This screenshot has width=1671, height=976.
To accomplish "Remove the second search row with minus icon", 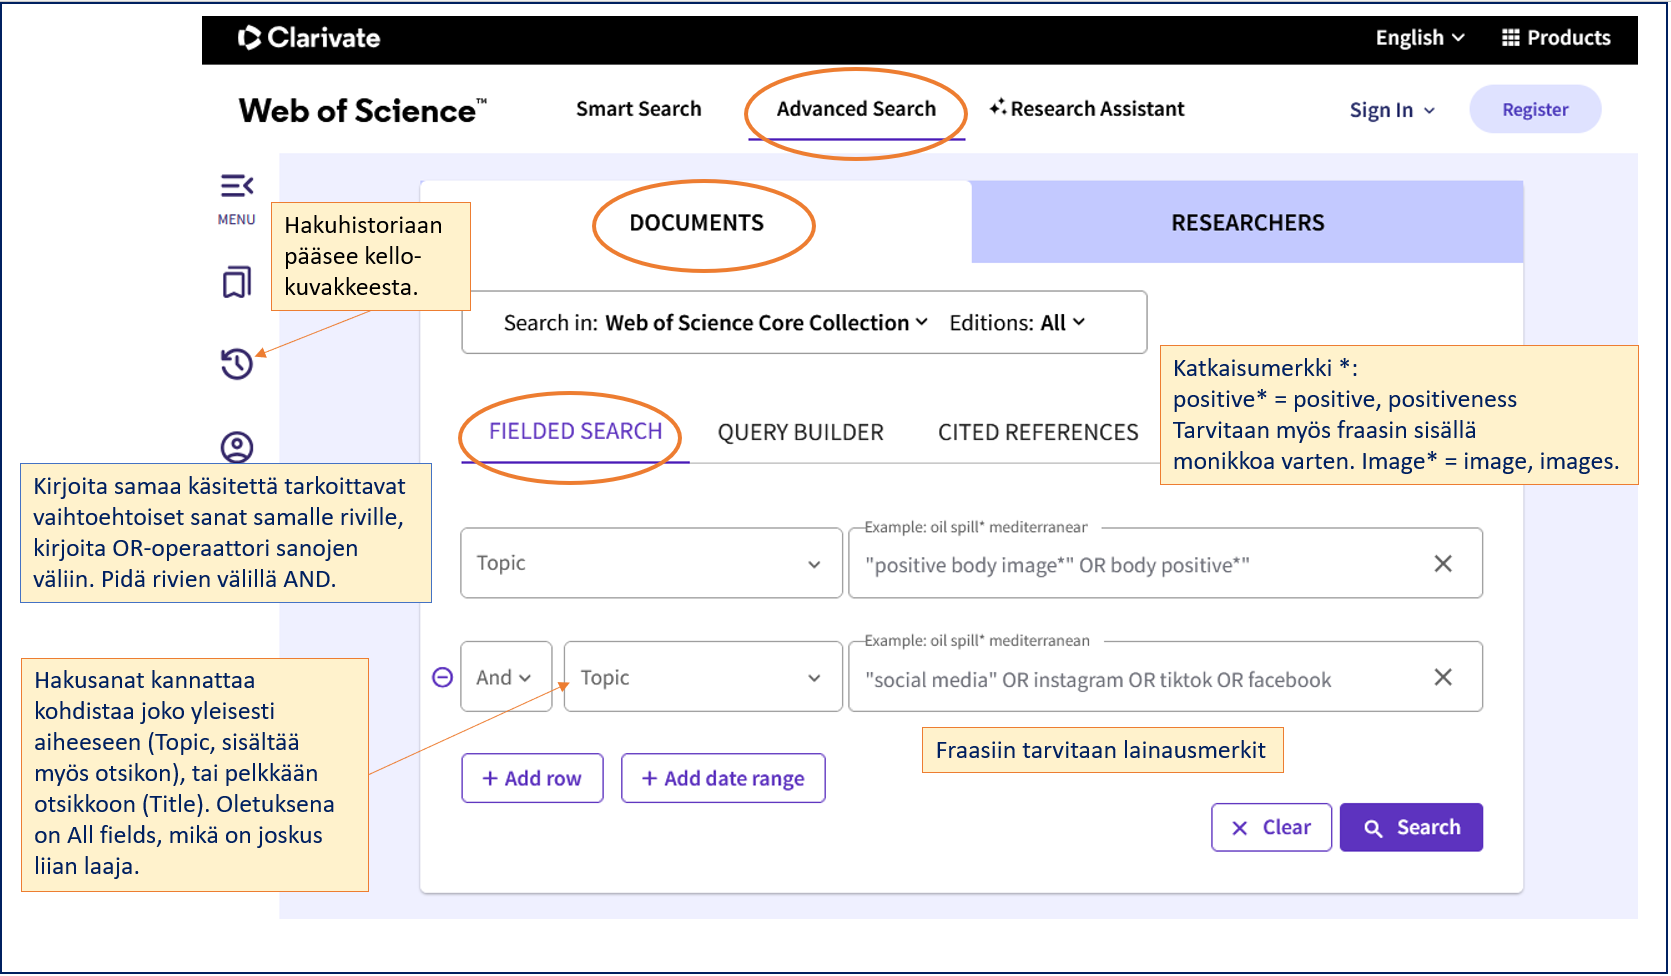I will pos(441,677).
